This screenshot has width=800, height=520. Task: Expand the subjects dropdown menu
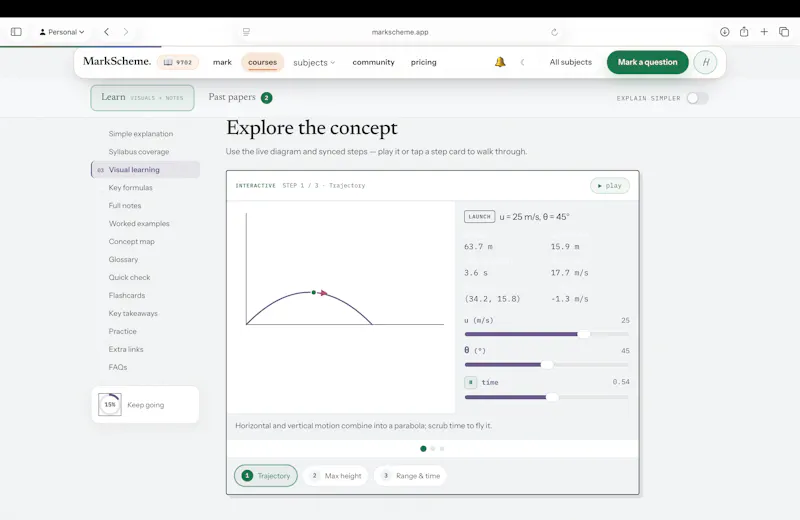click(x=314, y=62)
